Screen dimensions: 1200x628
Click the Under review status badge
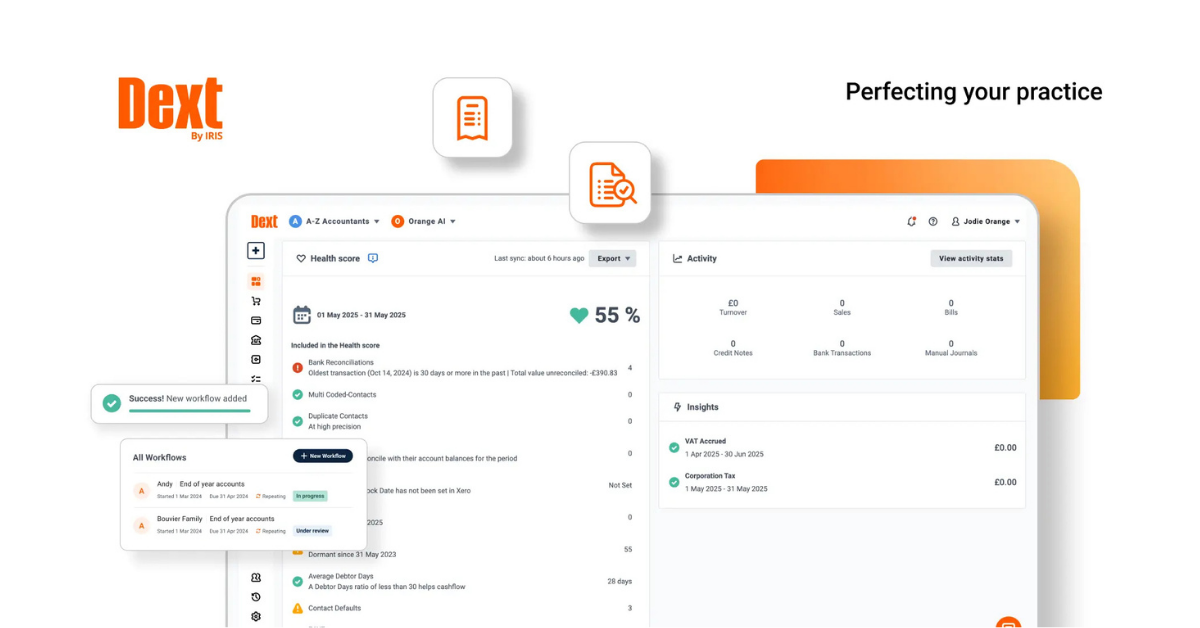pyautogui.click(x=312, y=531)
